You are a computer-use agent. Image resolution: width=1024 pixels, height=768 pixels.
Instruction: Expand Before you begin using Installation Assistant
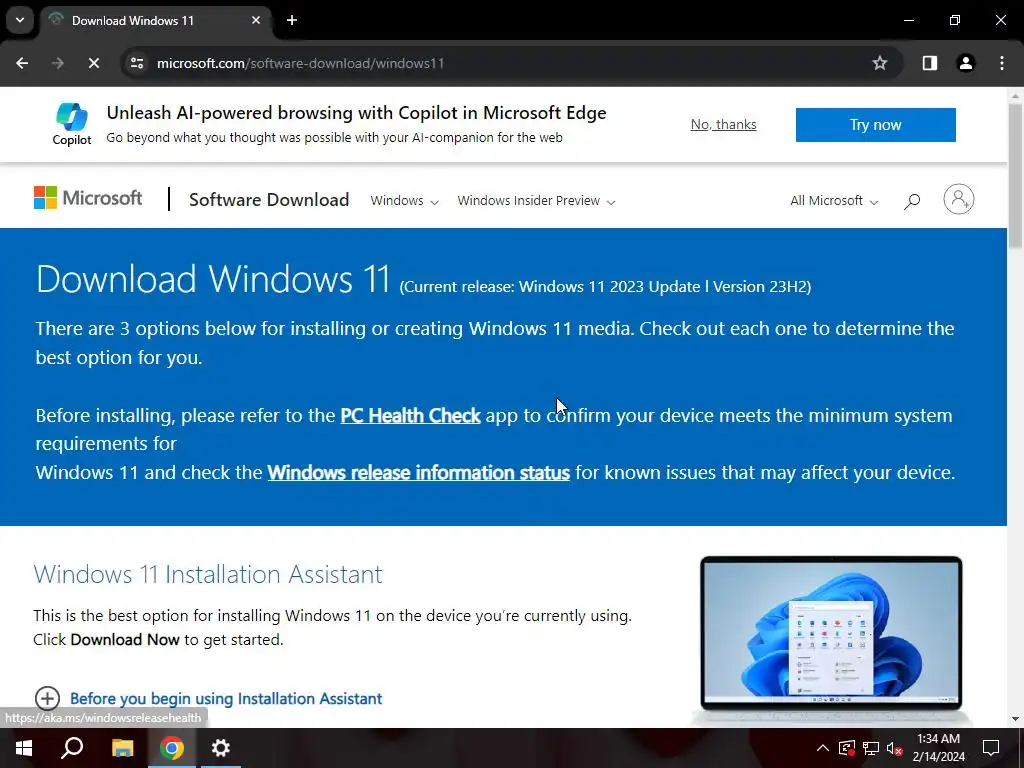208,698
